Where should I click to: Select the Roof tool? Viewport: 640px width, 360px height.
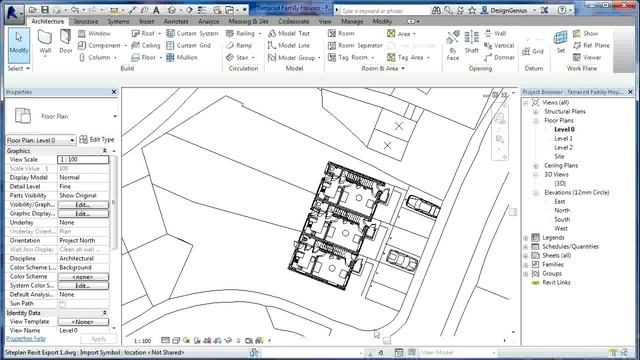click(x=145, y=33)
